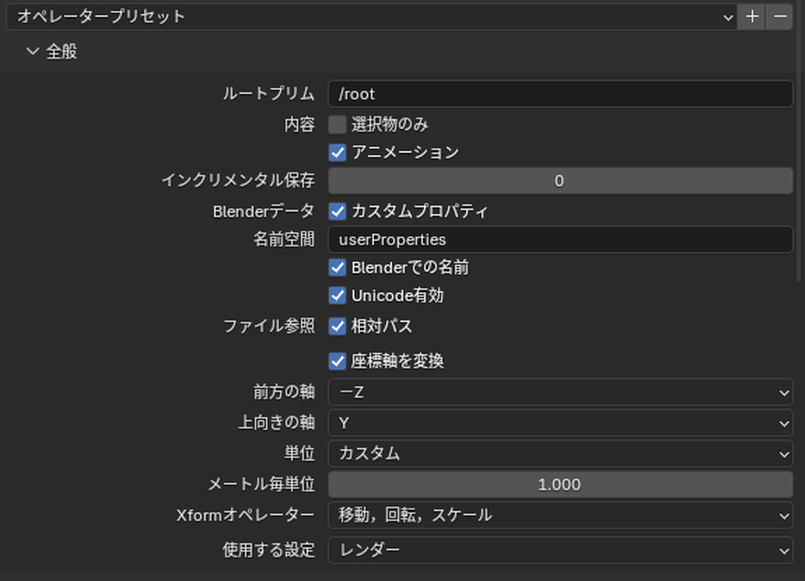Toggle the アニメーション checkbox

[x=337, y=152]
